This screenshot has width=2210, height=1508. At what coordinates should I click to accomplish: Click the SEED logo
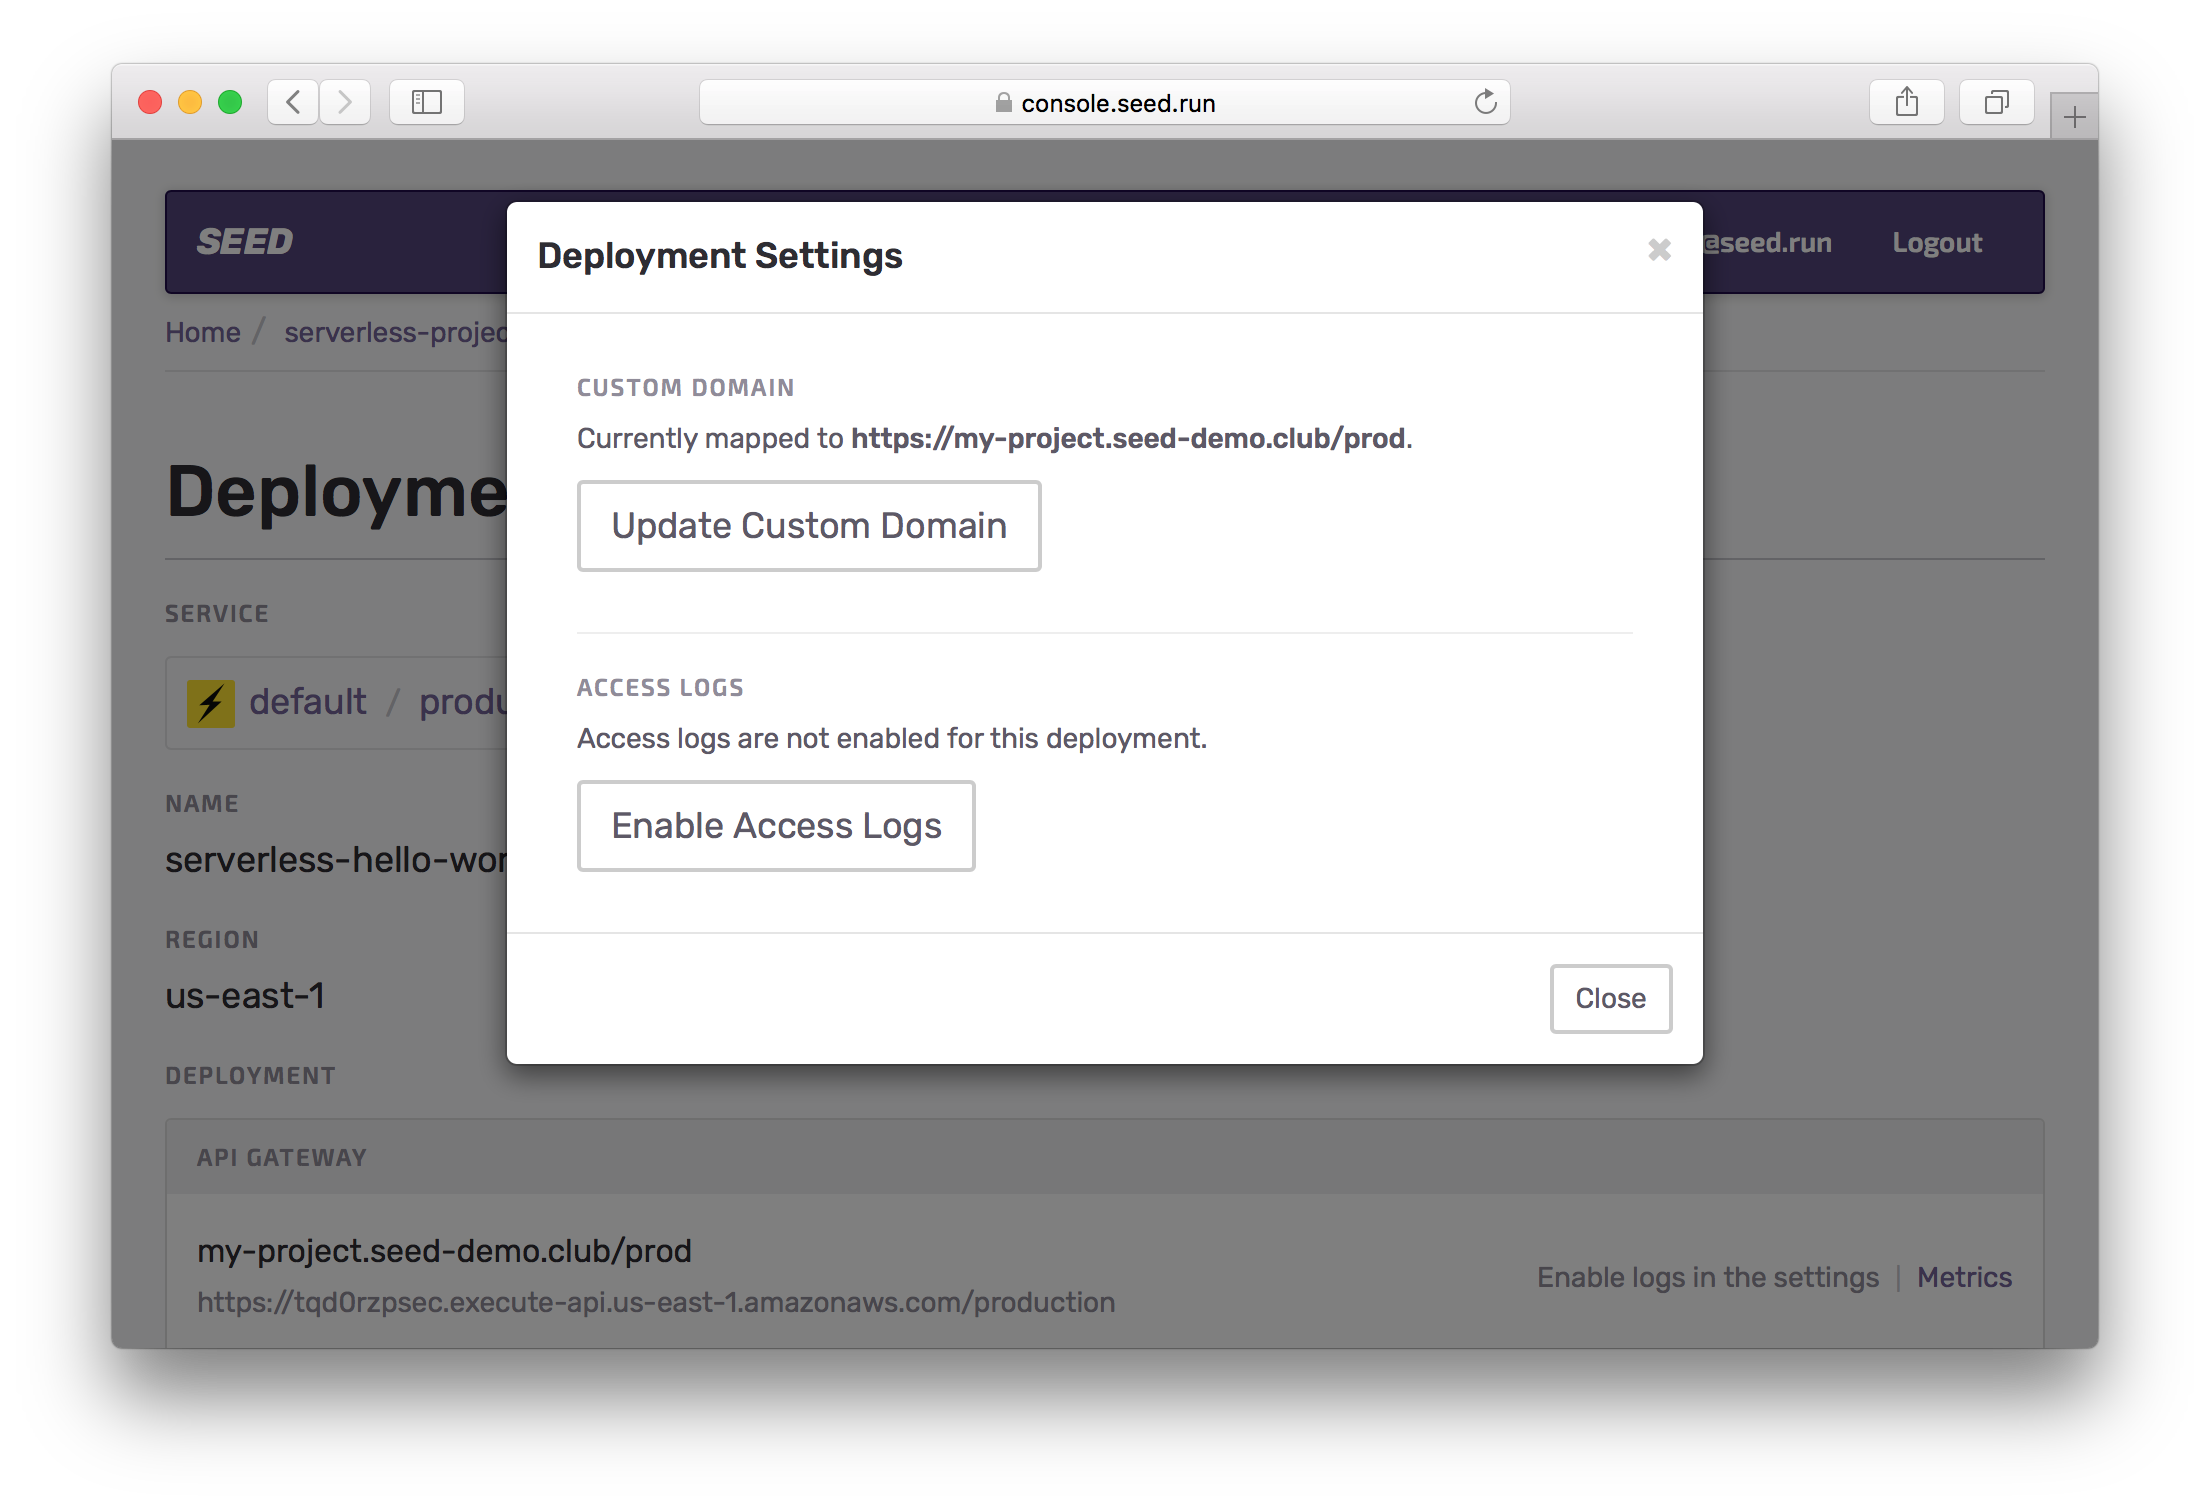(x=245, y=242)
